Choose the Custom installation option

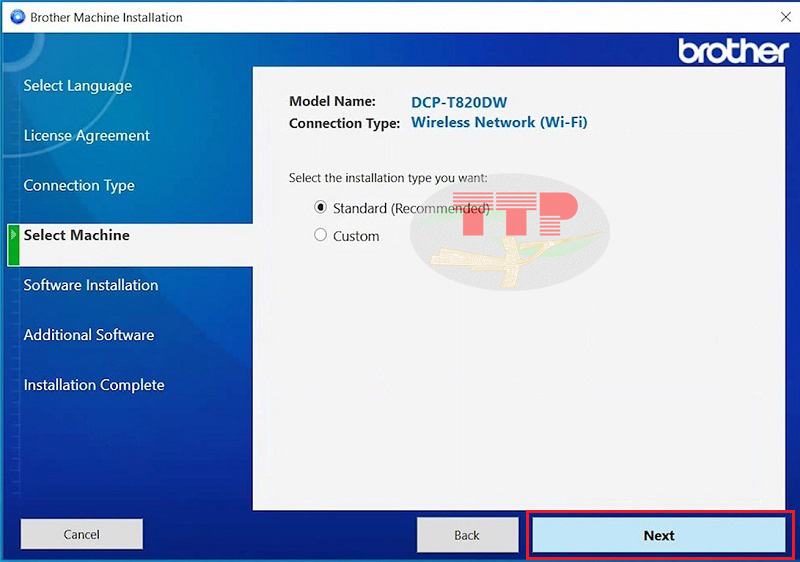click(320, 235)
